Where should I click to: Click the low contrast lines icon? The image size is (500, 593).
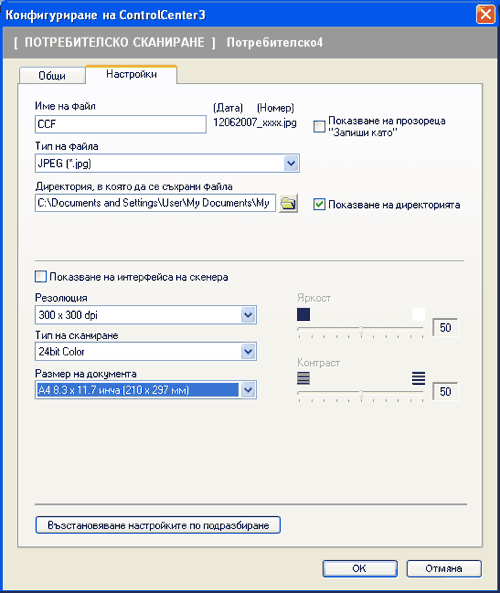(303, 378)
